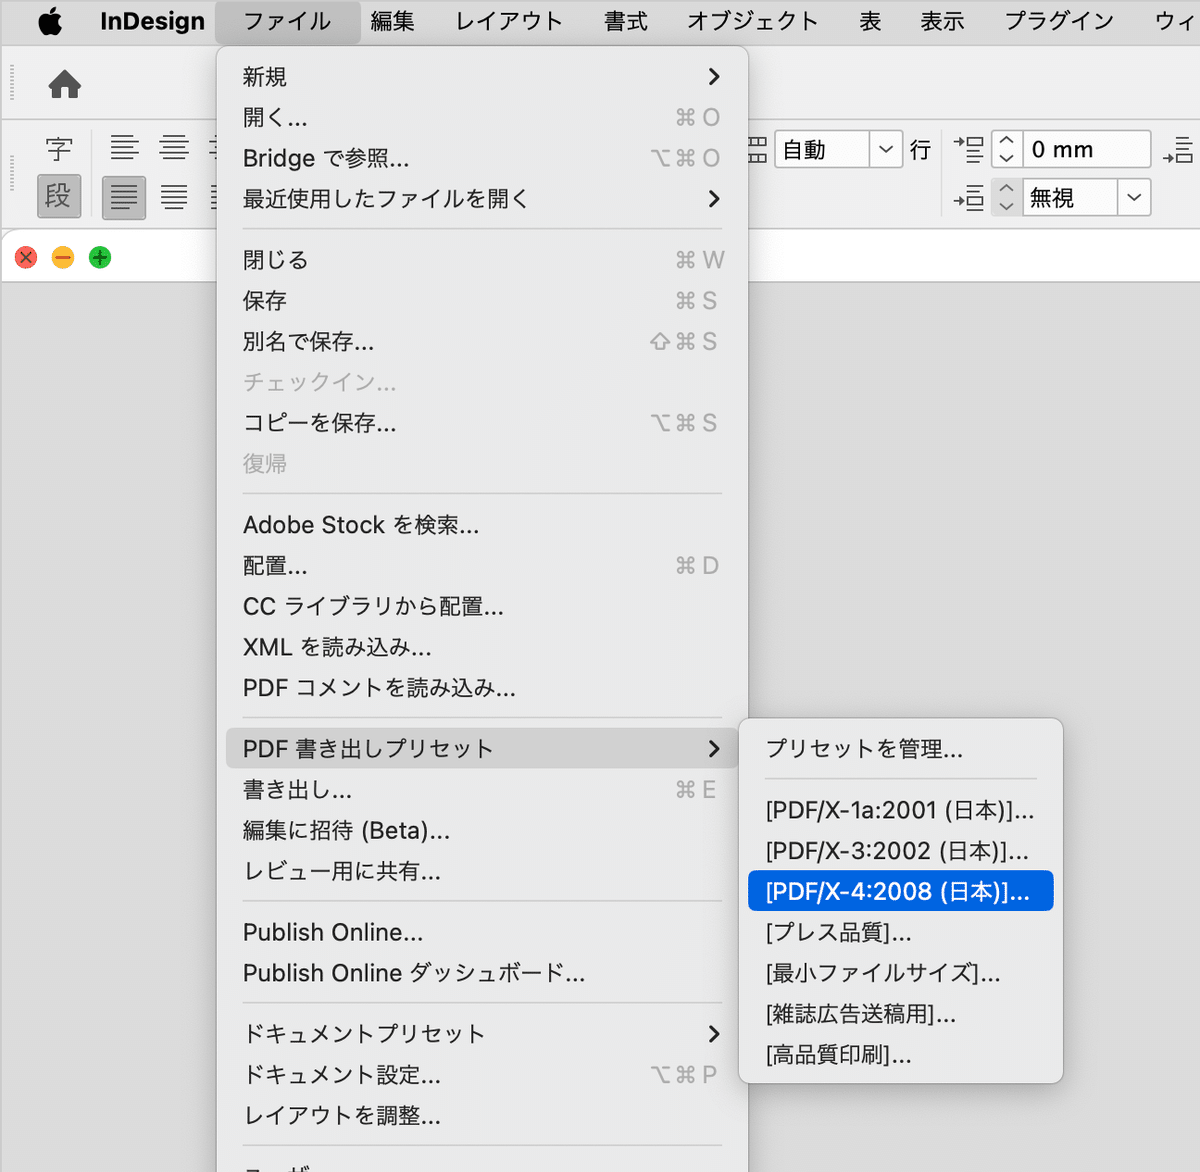The image size is (1200, 1172).
Task: Click the ウィ menu at menu bar edge
Action: tap(1174, 21)
